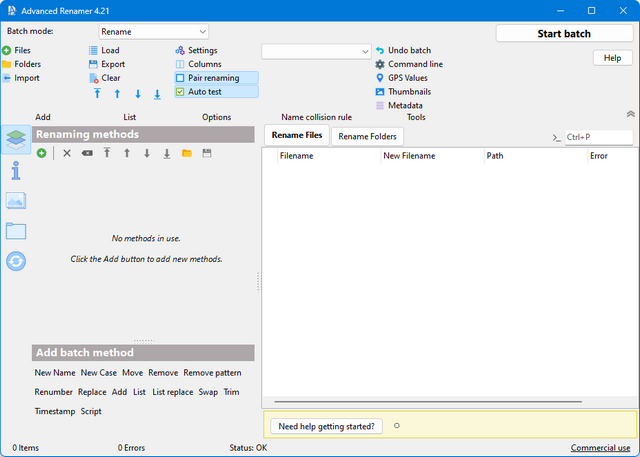Add Swap batch method
This screenshot has width=640, height=457.
pos(208,392)
